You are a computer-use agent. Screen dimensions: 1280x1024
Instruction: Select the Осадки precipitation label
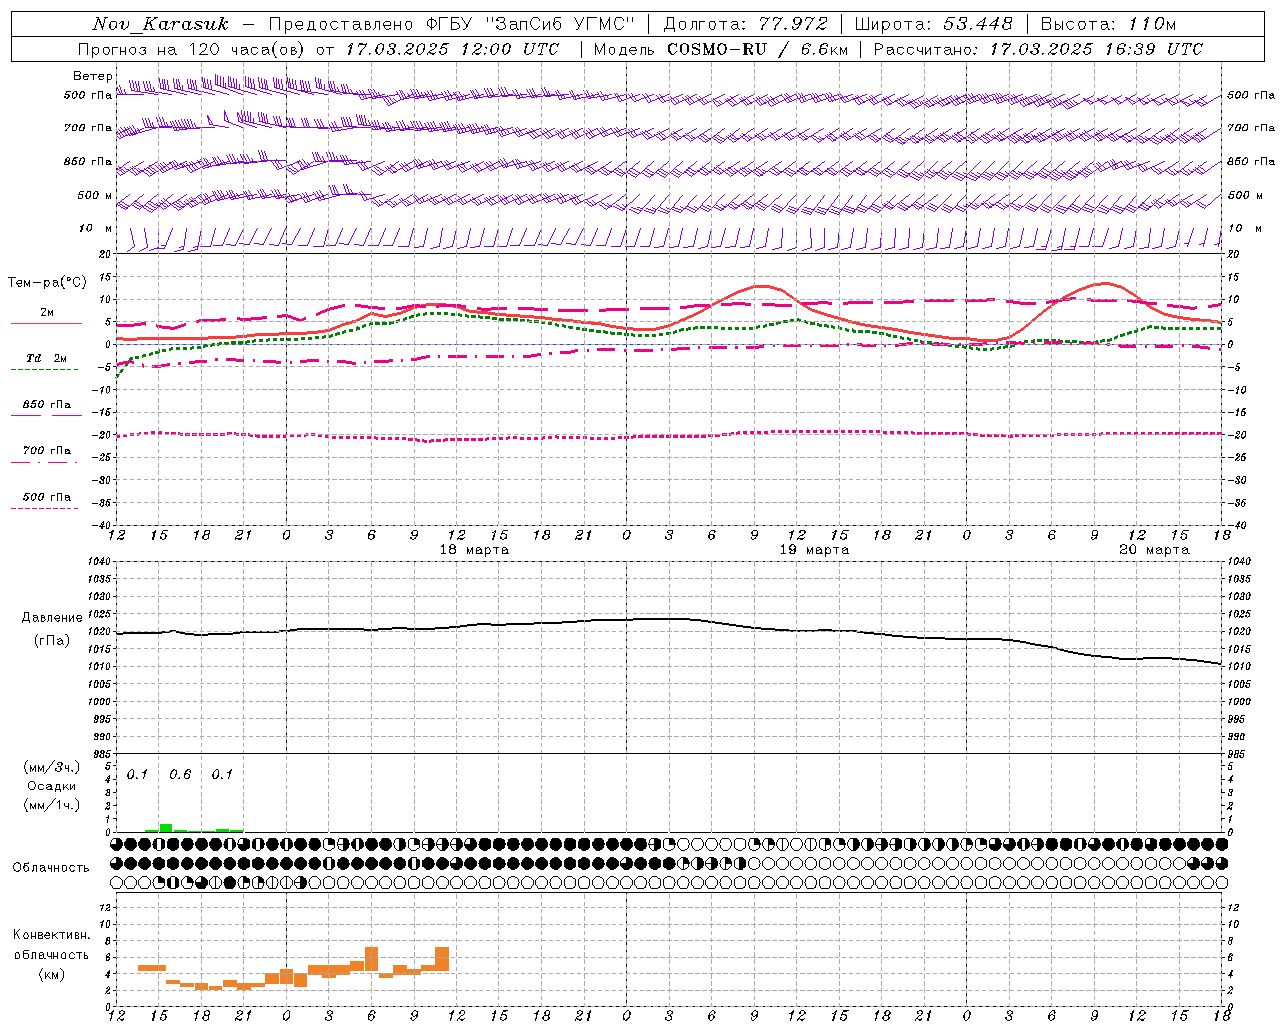tap(52, 786)
